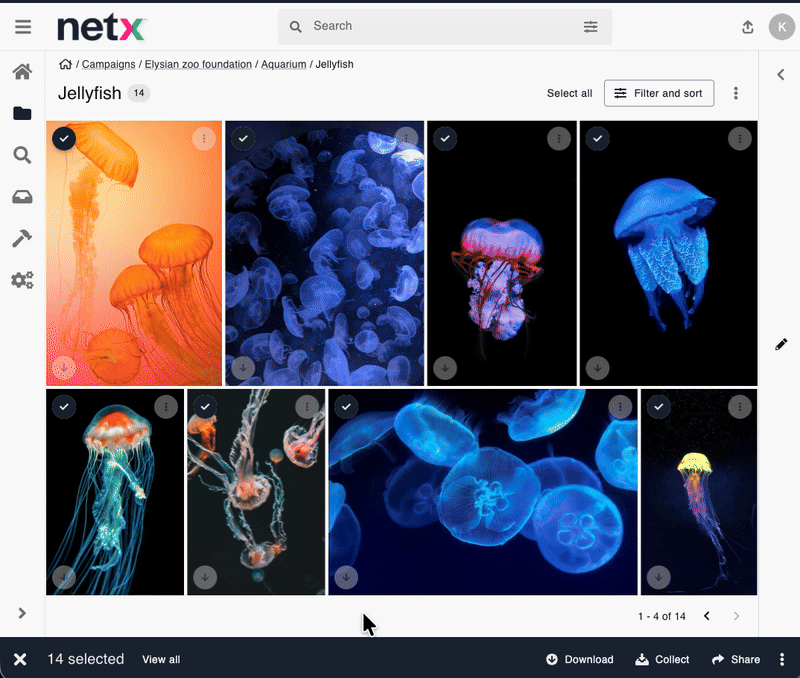
Task: Open the Search sidebar magnifier icon
Action: (22, 155)
